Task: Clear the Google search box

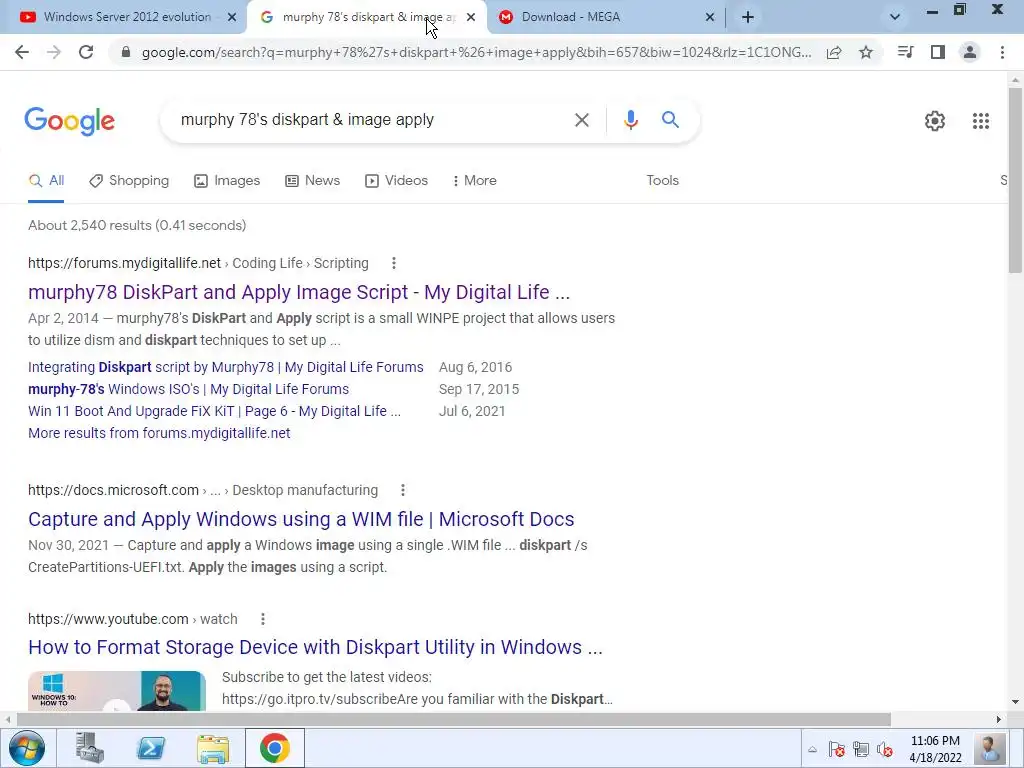Action: point(581,120)
